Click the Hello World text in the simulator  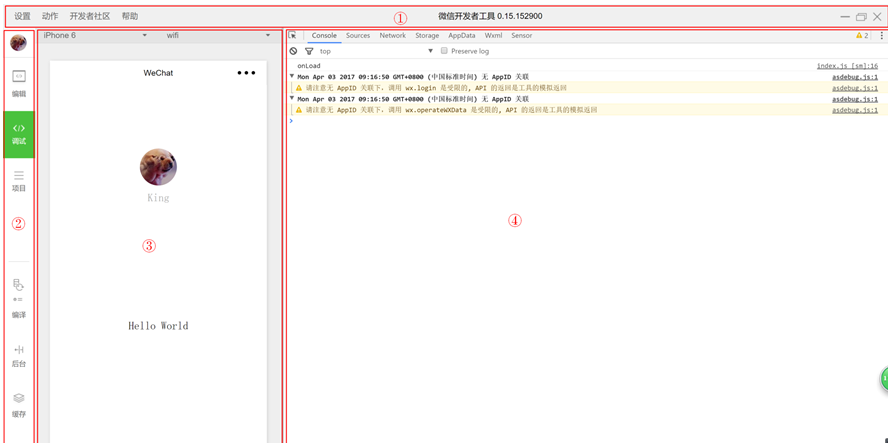[158, 326]
